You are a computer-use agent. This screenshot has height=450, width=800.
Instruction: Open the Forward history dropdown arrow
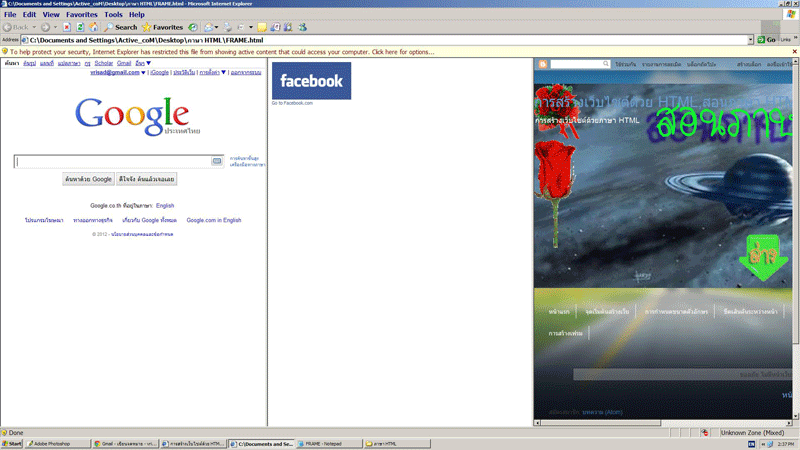(55, 27)
